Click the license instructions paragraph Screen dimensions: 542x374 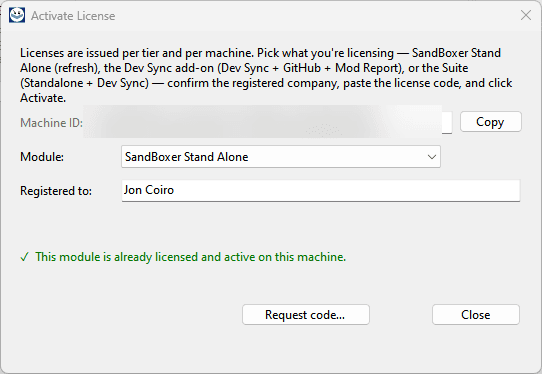pos(266,75)
